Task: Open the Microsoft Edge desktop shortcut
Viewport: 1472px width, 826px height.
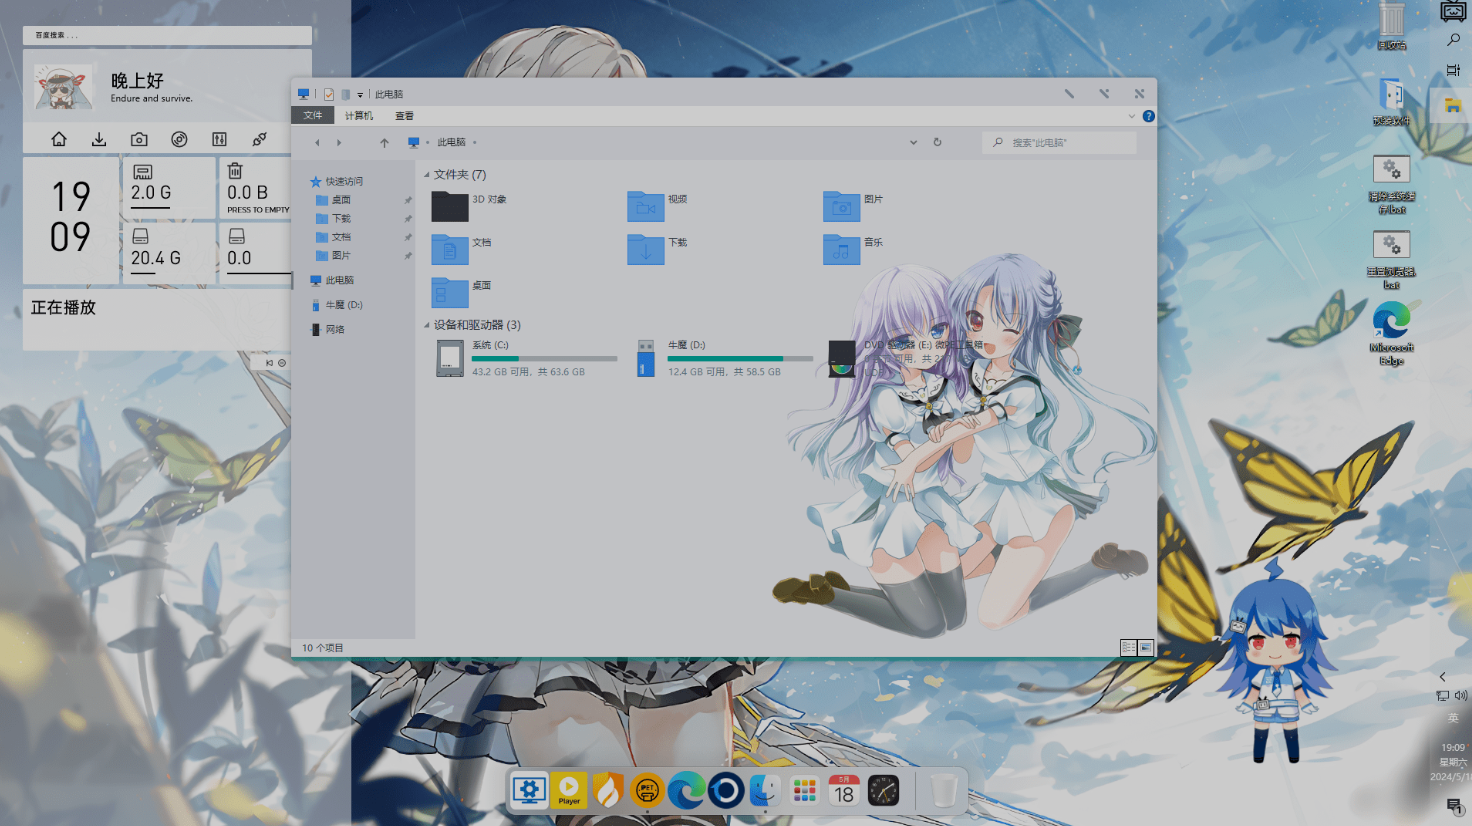Action: click(x=1391, y=335)
